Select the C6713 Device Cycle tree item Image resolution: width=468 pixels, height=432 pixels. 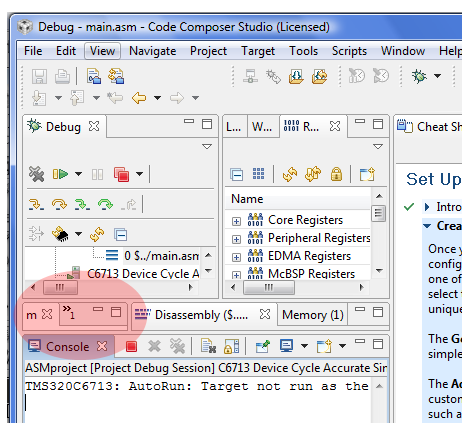(143, 274)
